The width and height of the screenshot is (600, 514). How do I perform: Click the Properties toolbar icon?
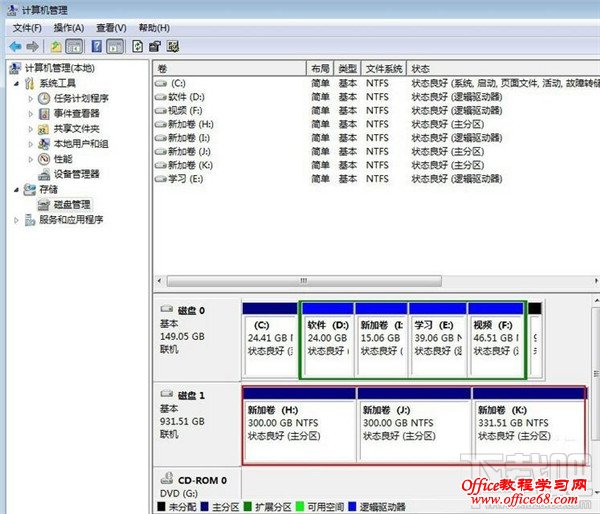[x=155, y=47]
